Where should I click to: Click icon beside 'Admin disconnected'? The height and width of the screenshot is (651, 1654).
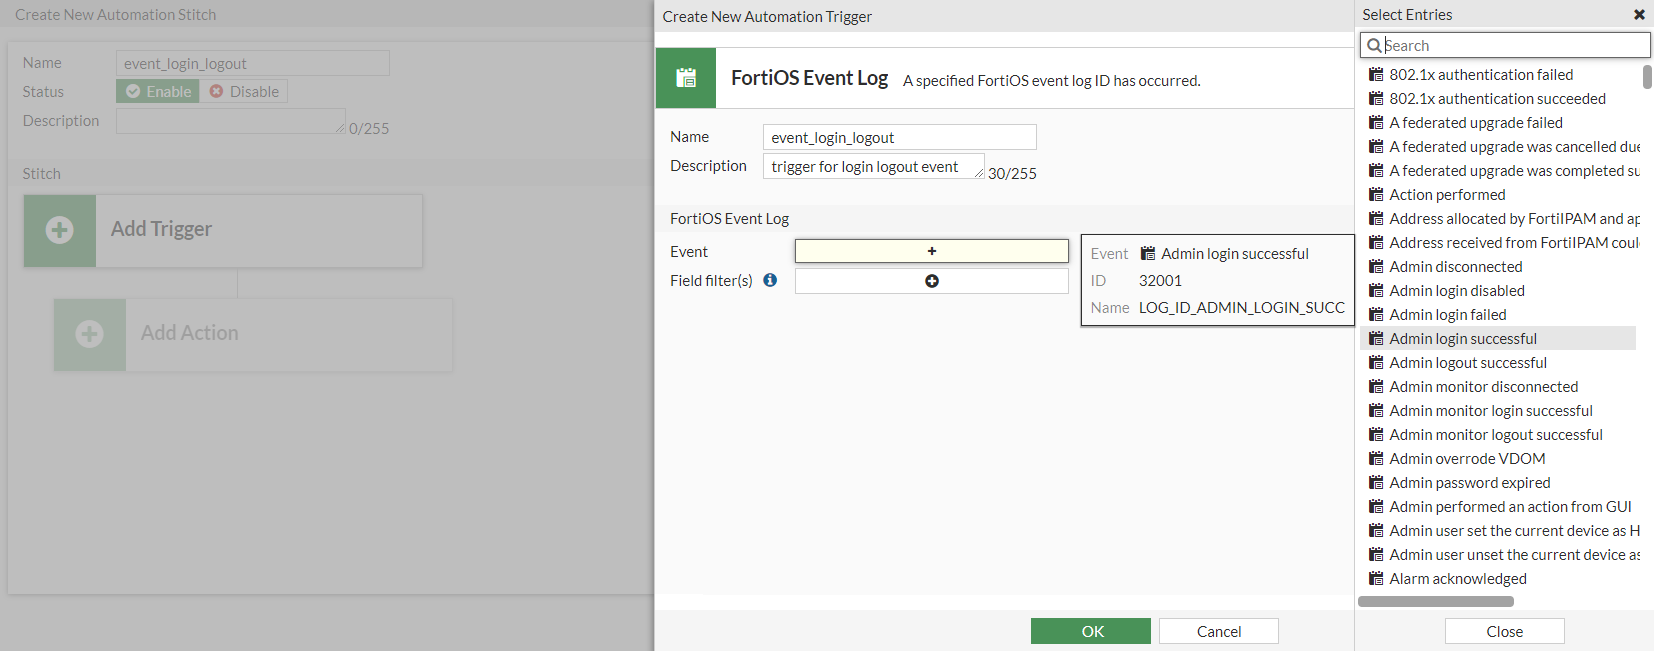coord(1376,266)
